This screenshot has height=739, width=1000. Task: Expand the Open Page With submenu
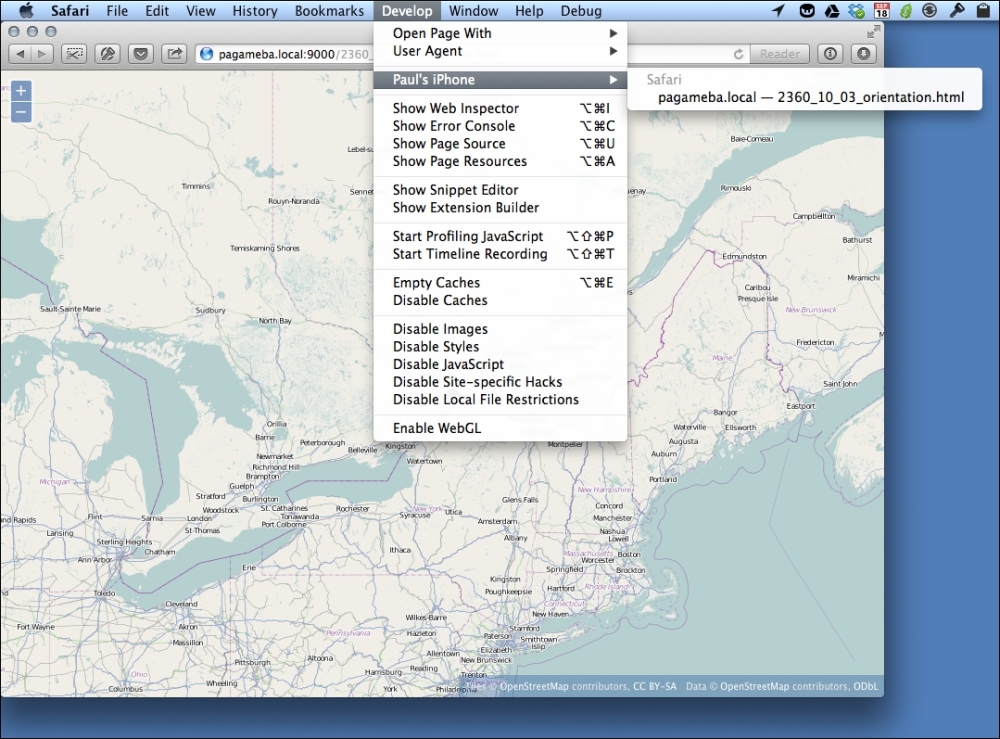pos(441,33)
